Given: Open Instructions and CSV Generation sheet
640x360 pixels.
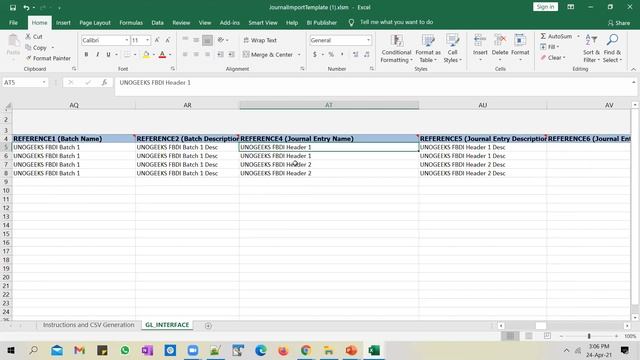Looking at the screenshot, I should point(89,325).
